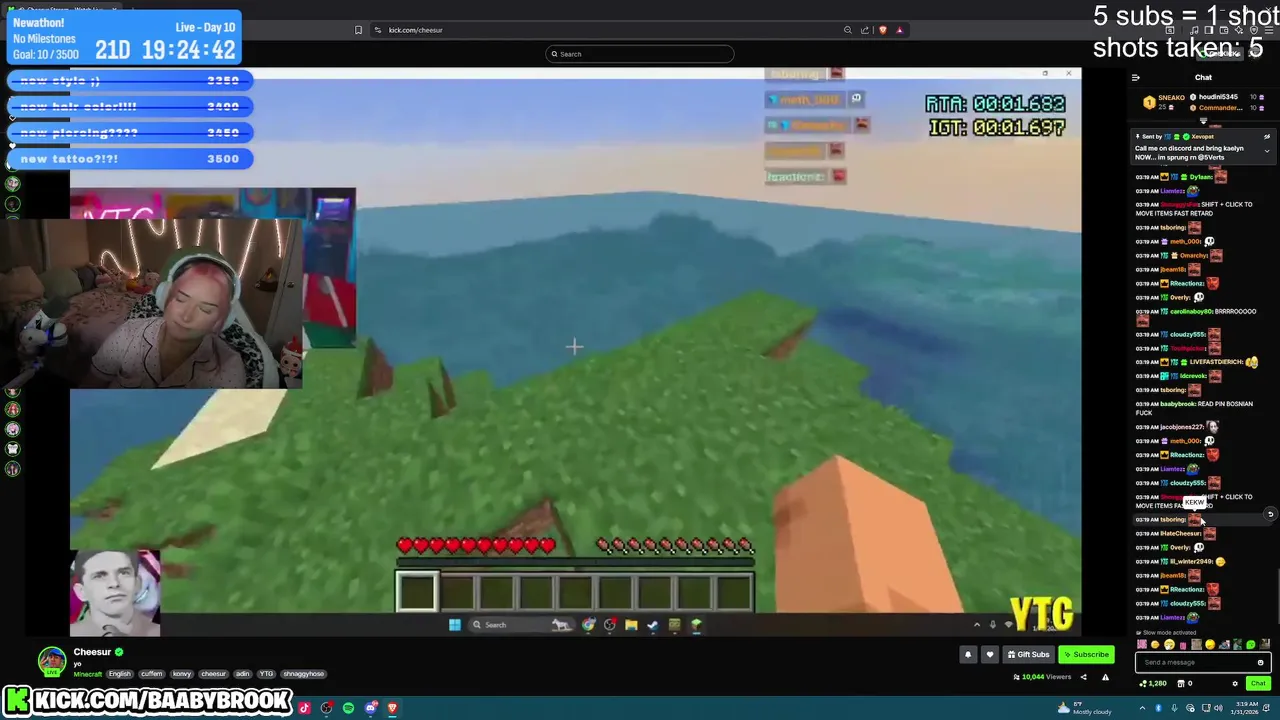Open Brave browser in Windows taskbar
1280x720 pixels.
pos(392,708)
